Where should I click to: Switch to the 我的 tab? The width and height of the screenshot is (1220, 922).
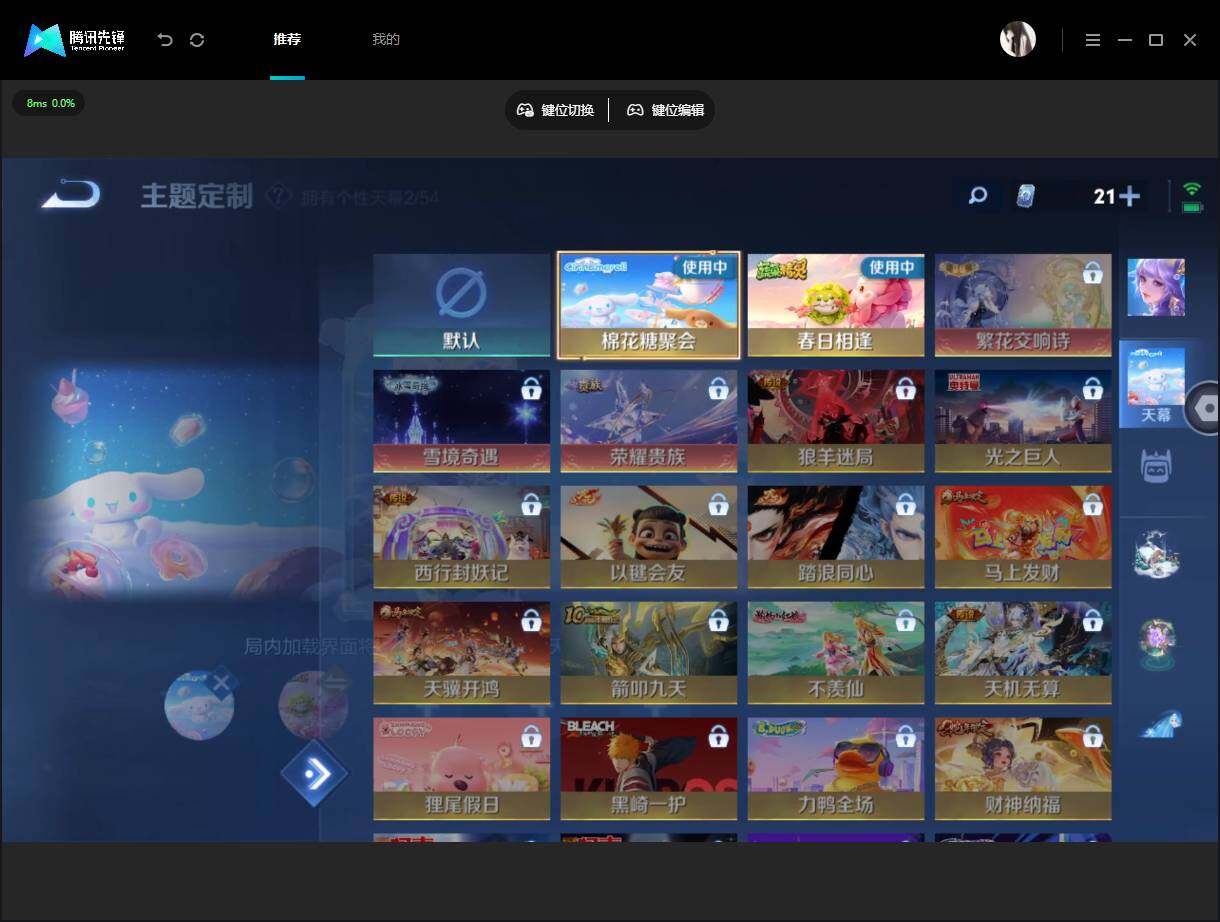(386, 40)
